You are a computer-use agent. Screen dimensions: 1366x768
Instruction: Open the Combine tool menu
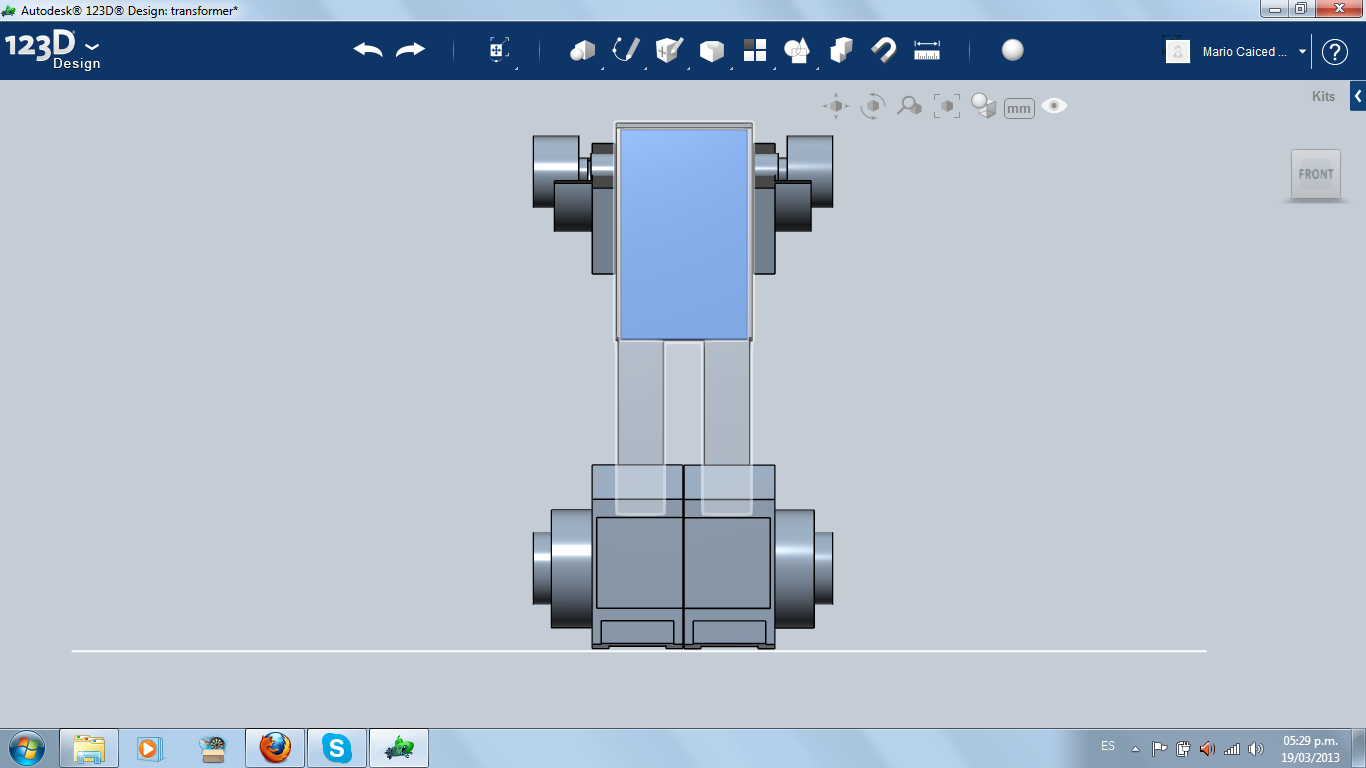841,50
